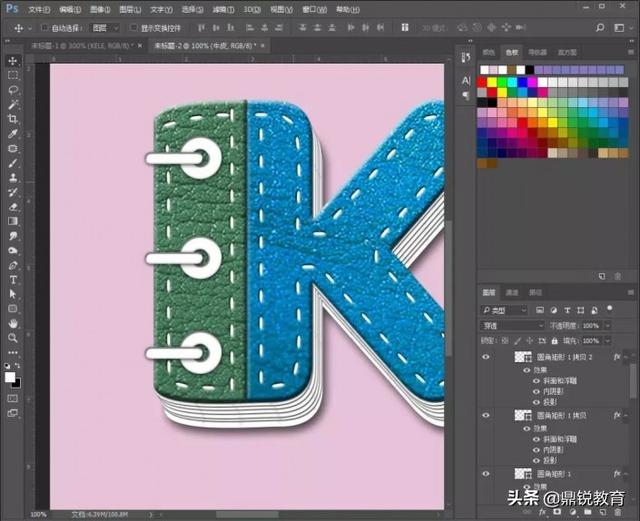Collapse effects of 圆角矩形 1 layer
Image resolution: width=640 pixels, height=521 pixels.
626,474
